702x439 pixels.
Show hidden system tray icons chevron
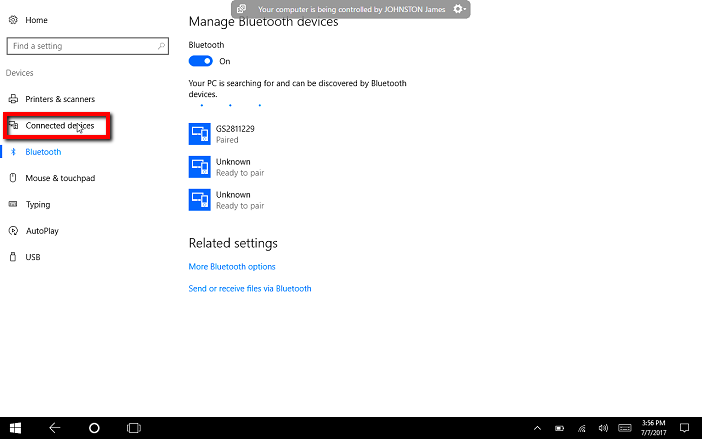pyautogui.click(x=538, y=427)
